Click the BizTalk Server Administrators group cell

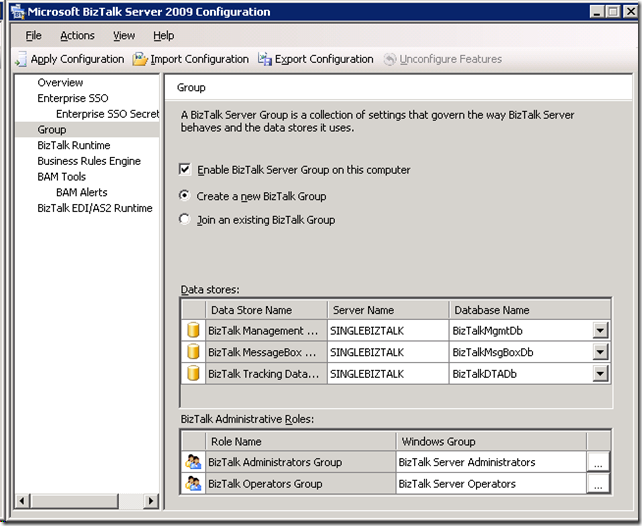[x=491, y=462]
